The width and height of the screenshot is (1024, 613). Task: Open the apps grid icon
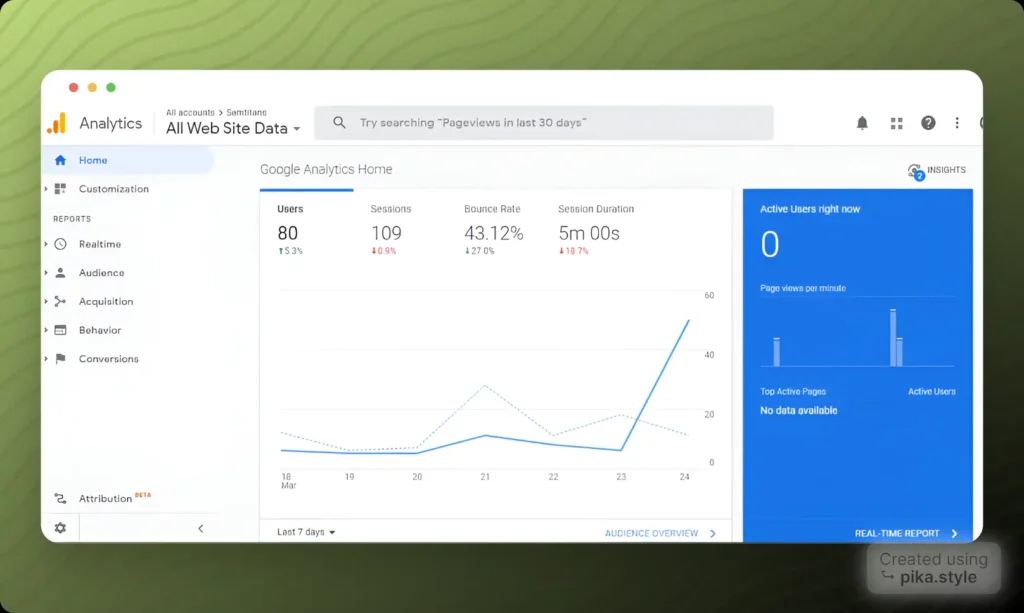click(897, 123)
